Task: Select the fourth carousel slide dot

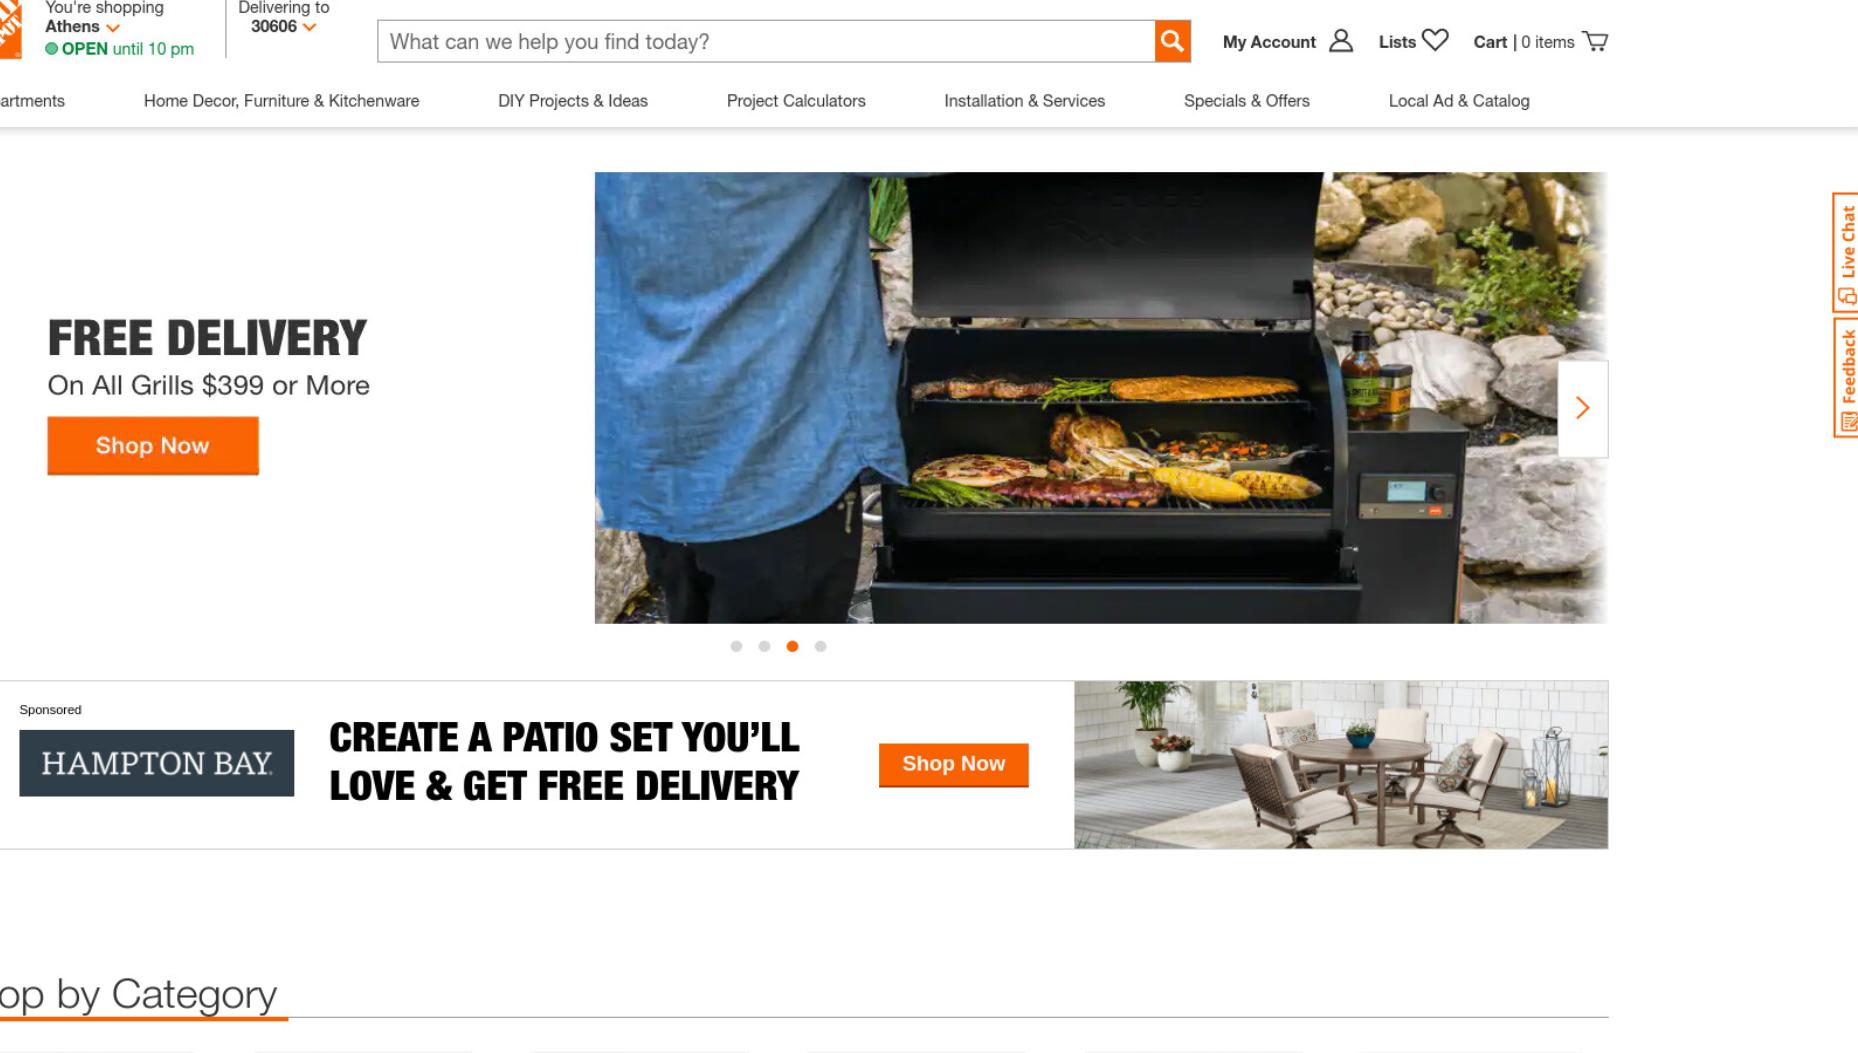Action: tap(820, 646)
